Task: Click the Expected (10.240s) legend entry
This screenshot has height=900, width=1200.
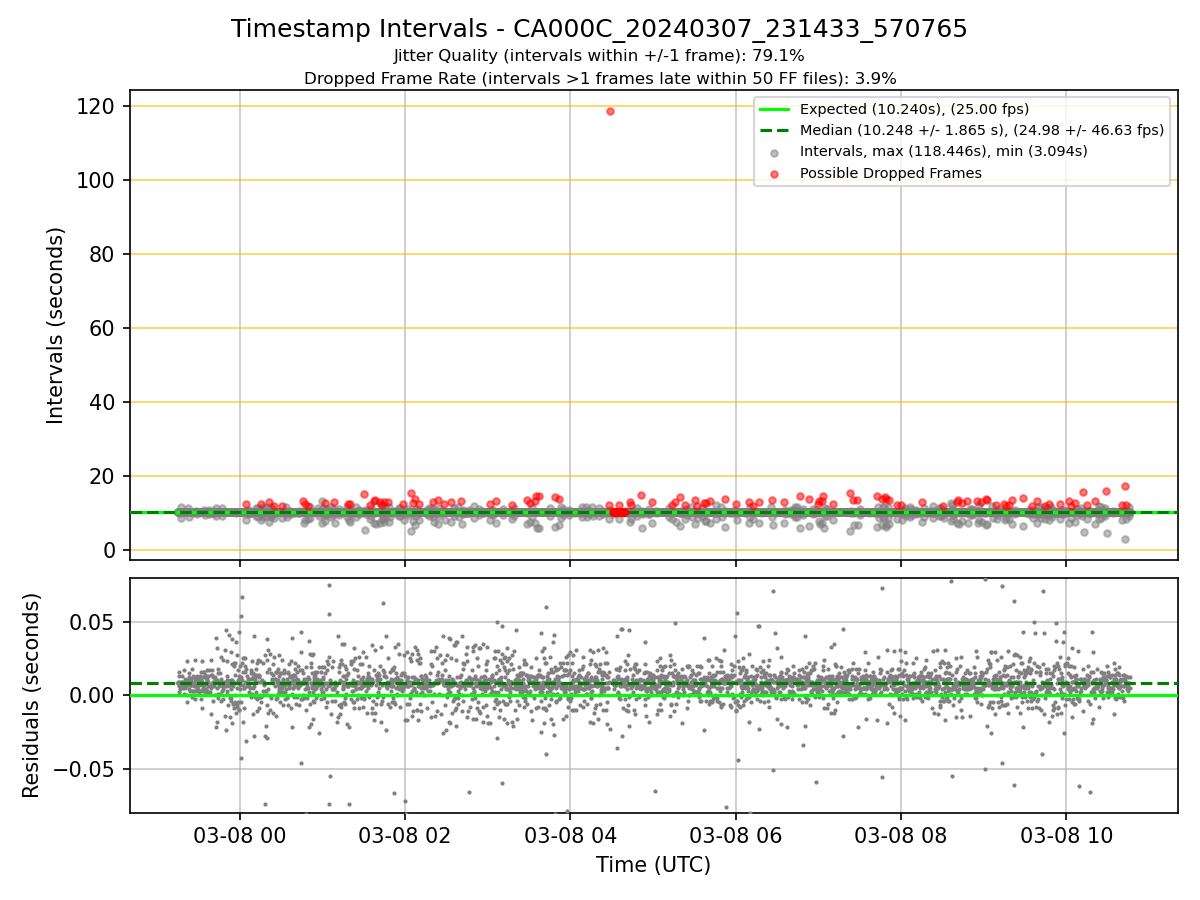Action: pyautogui.click(x=914, y=109)
